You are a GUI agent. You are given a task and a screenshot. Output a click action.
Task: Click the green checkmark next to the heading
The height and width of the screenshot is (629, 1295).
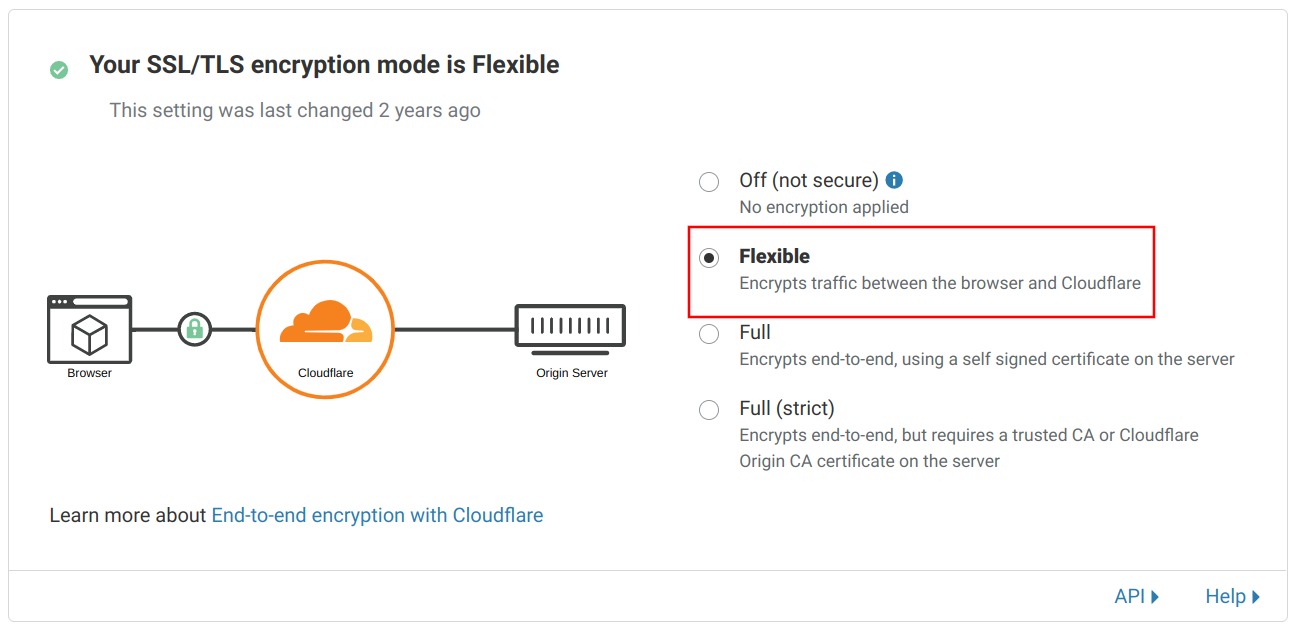pyautogui.click(x=58, y=70)
